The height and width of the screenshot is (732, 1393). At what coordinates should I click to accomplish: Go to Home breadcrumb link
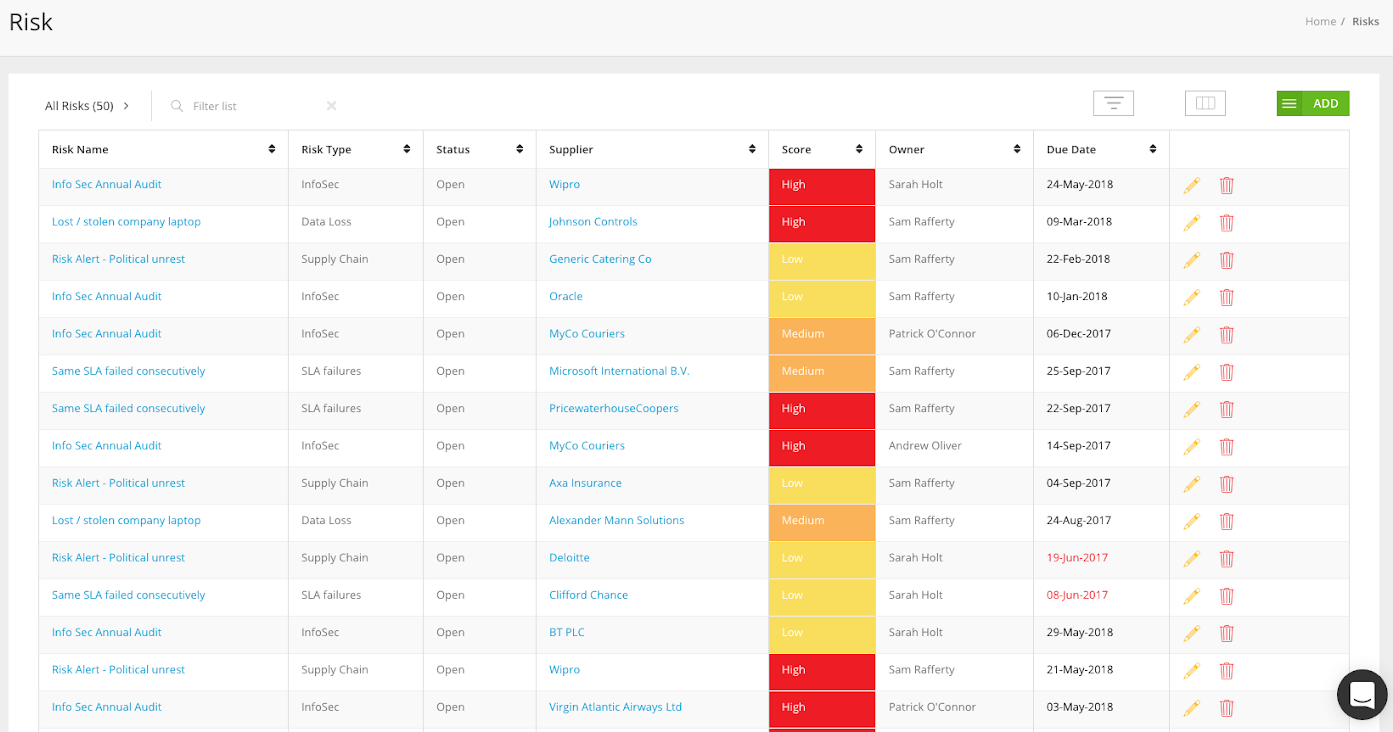[x=1320, y=21]
